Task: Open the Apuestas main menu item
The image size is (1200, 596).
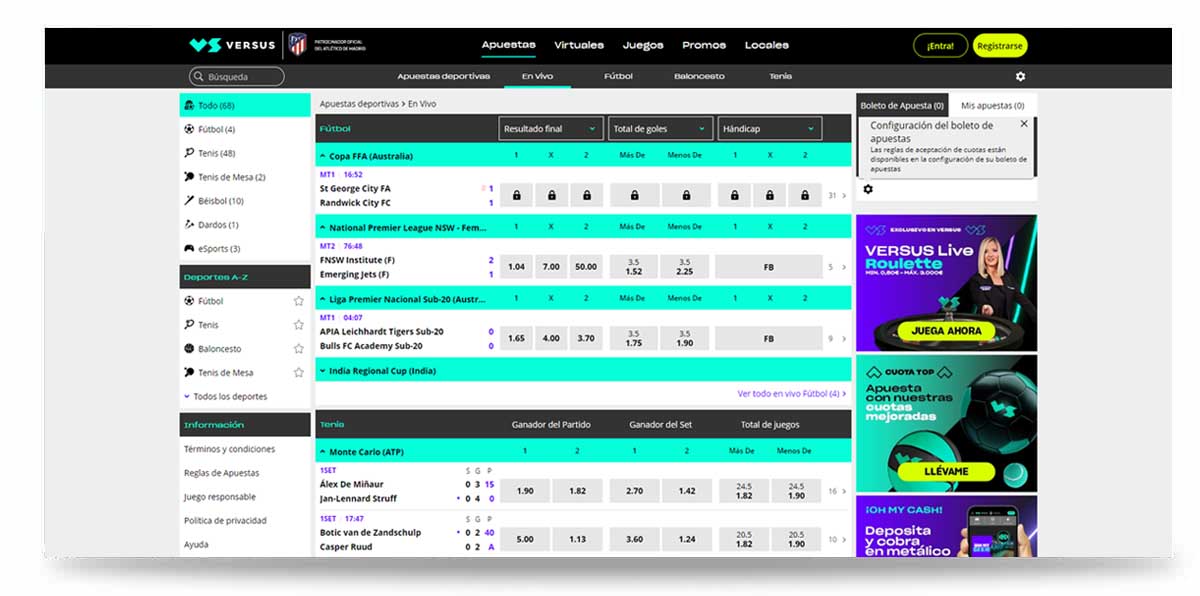Action: 508,45
